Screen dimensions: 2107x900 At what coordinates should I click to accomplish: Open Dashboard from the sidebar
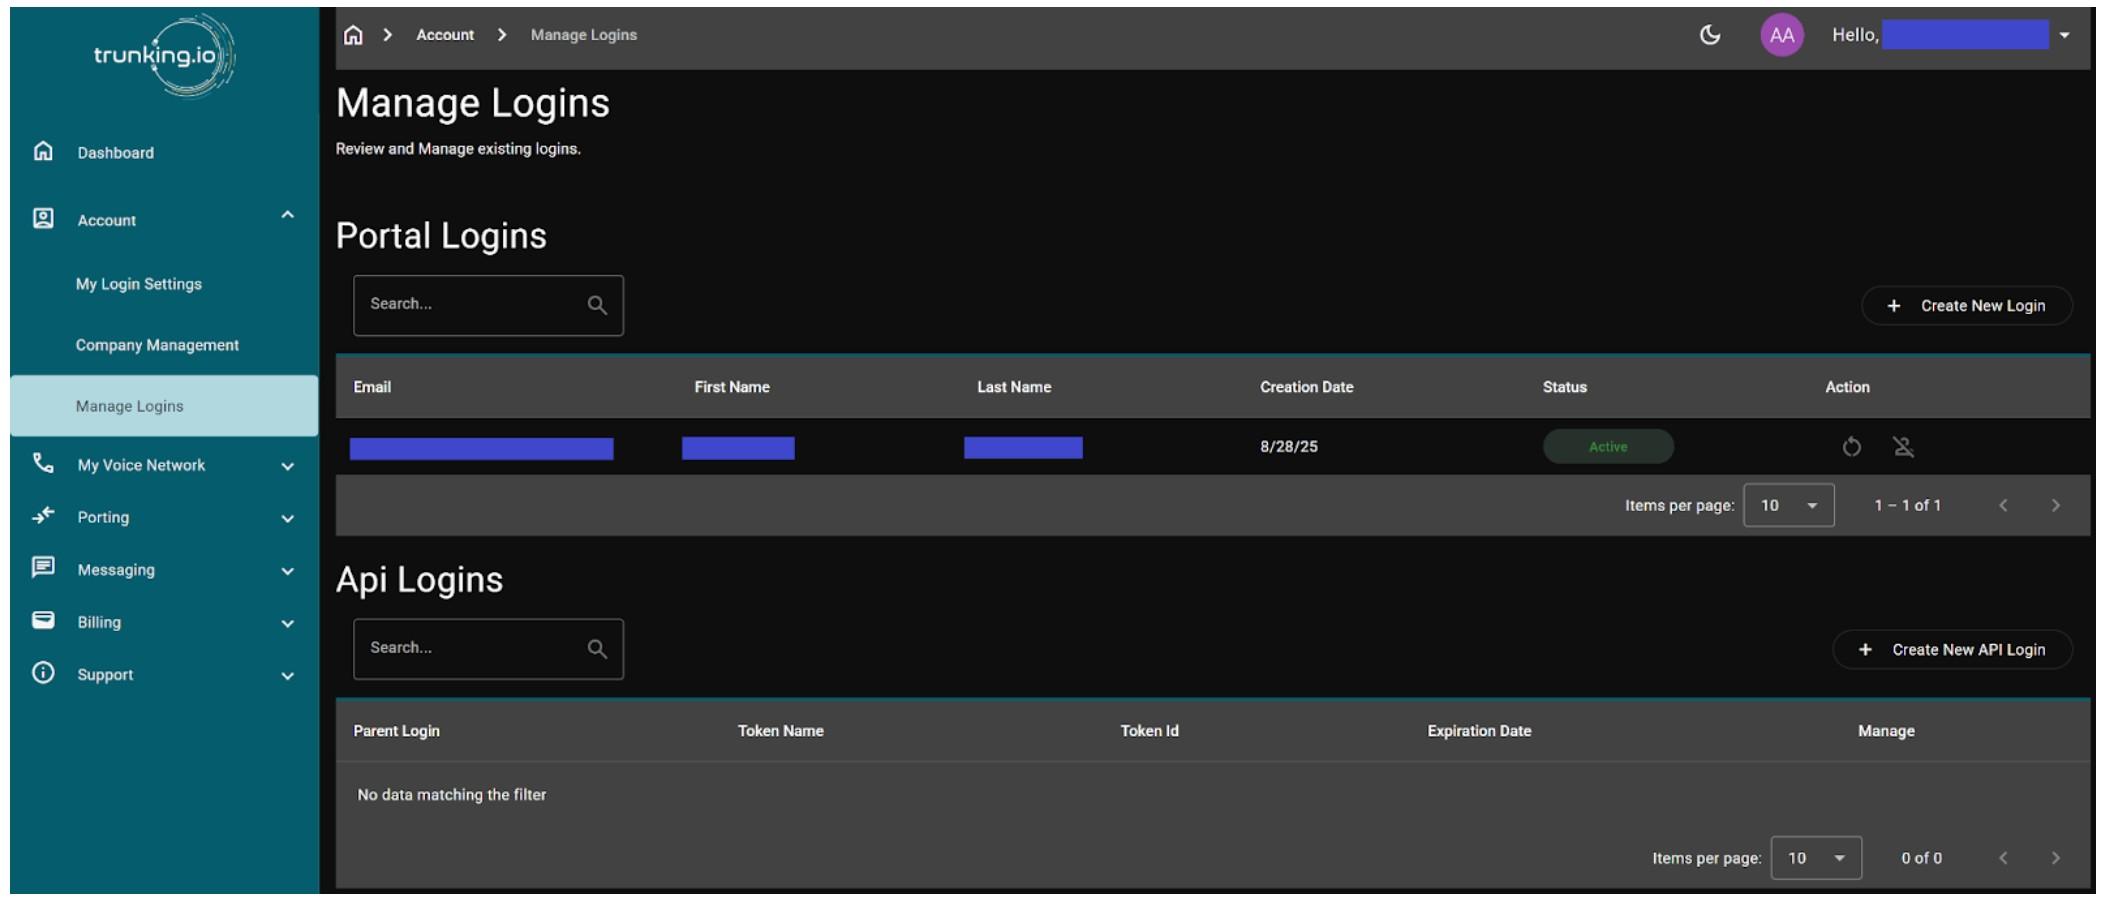tap(116, 153)
